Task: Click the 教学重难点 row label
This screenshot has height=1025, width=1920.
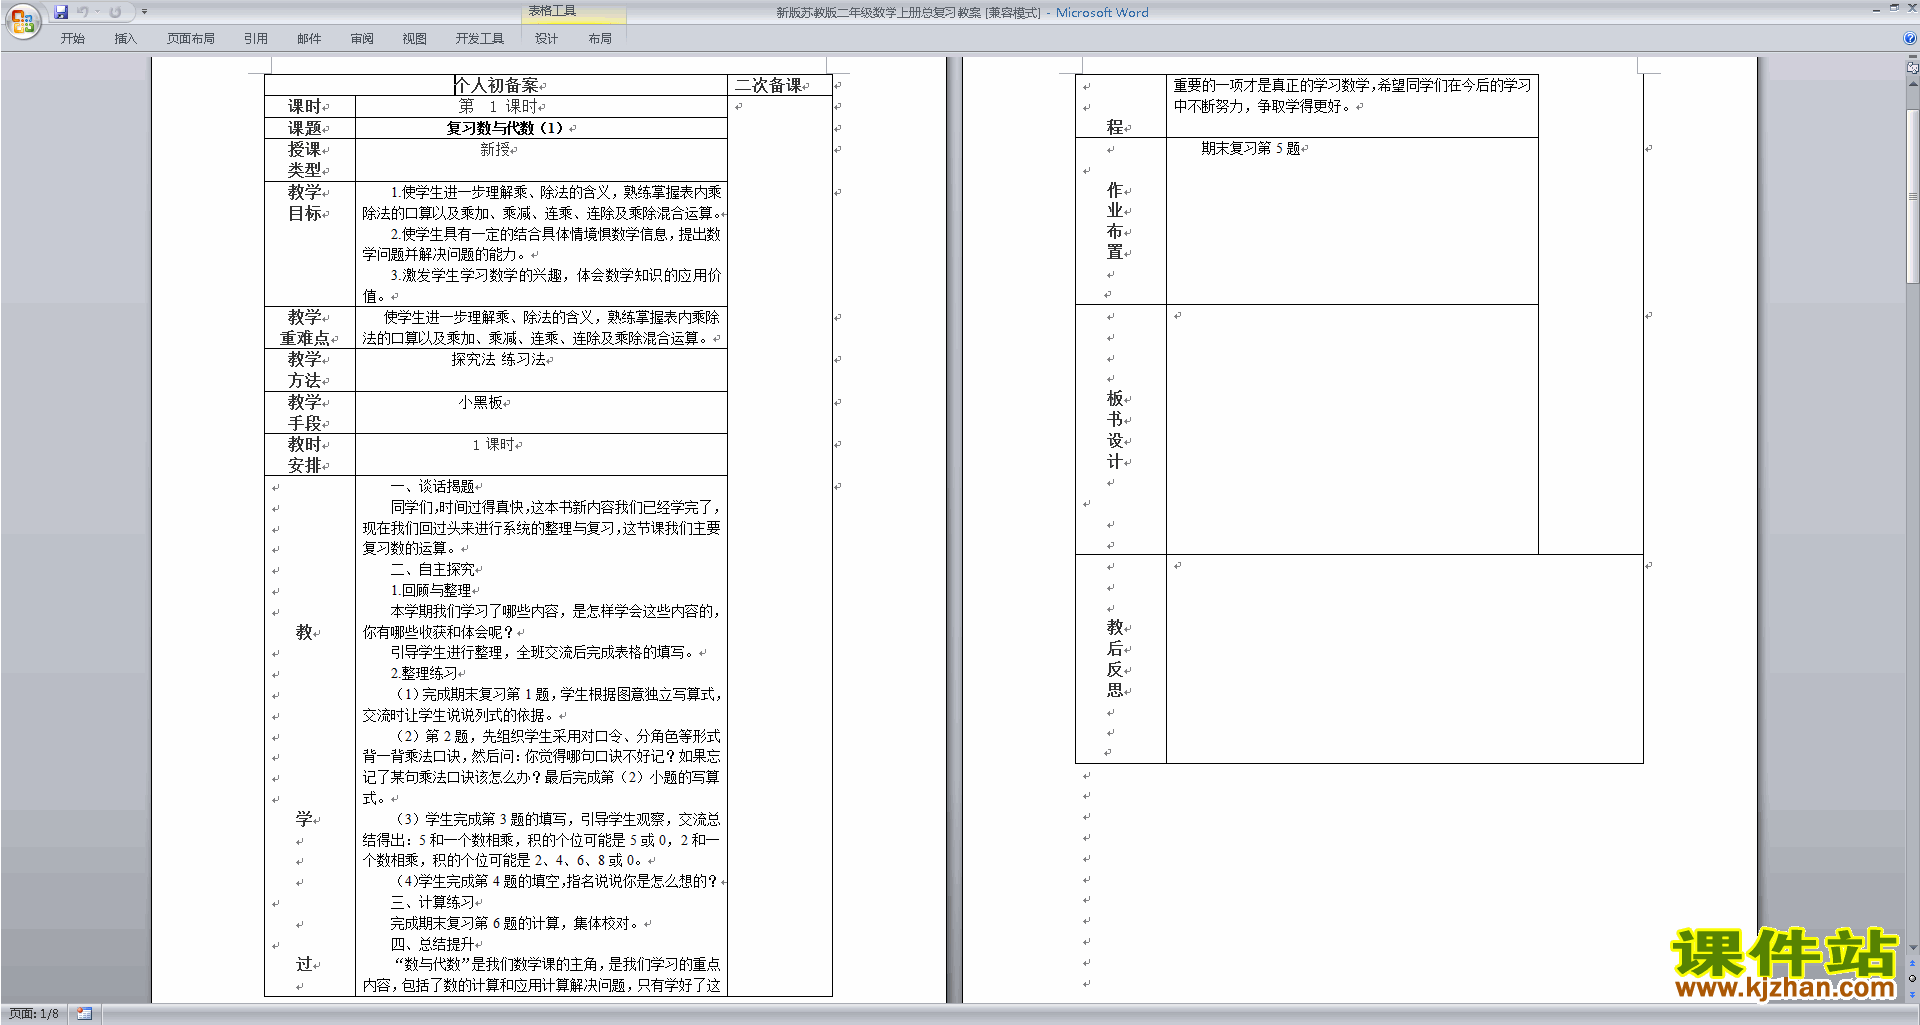Action: (x=304, y=327)
